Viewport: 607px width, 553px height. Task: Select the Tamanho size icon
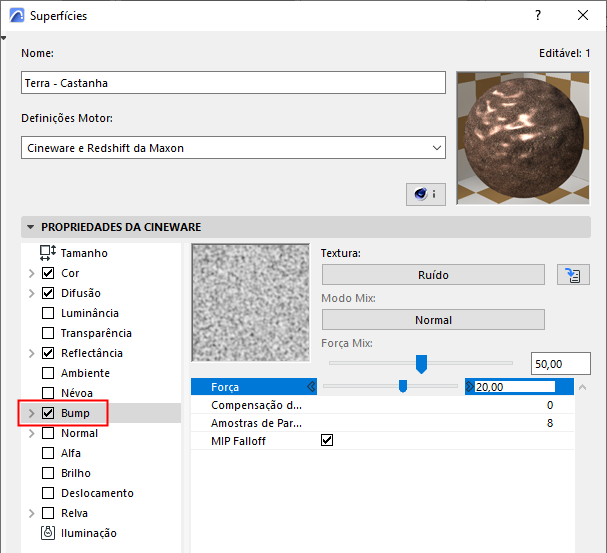[48, 253]
